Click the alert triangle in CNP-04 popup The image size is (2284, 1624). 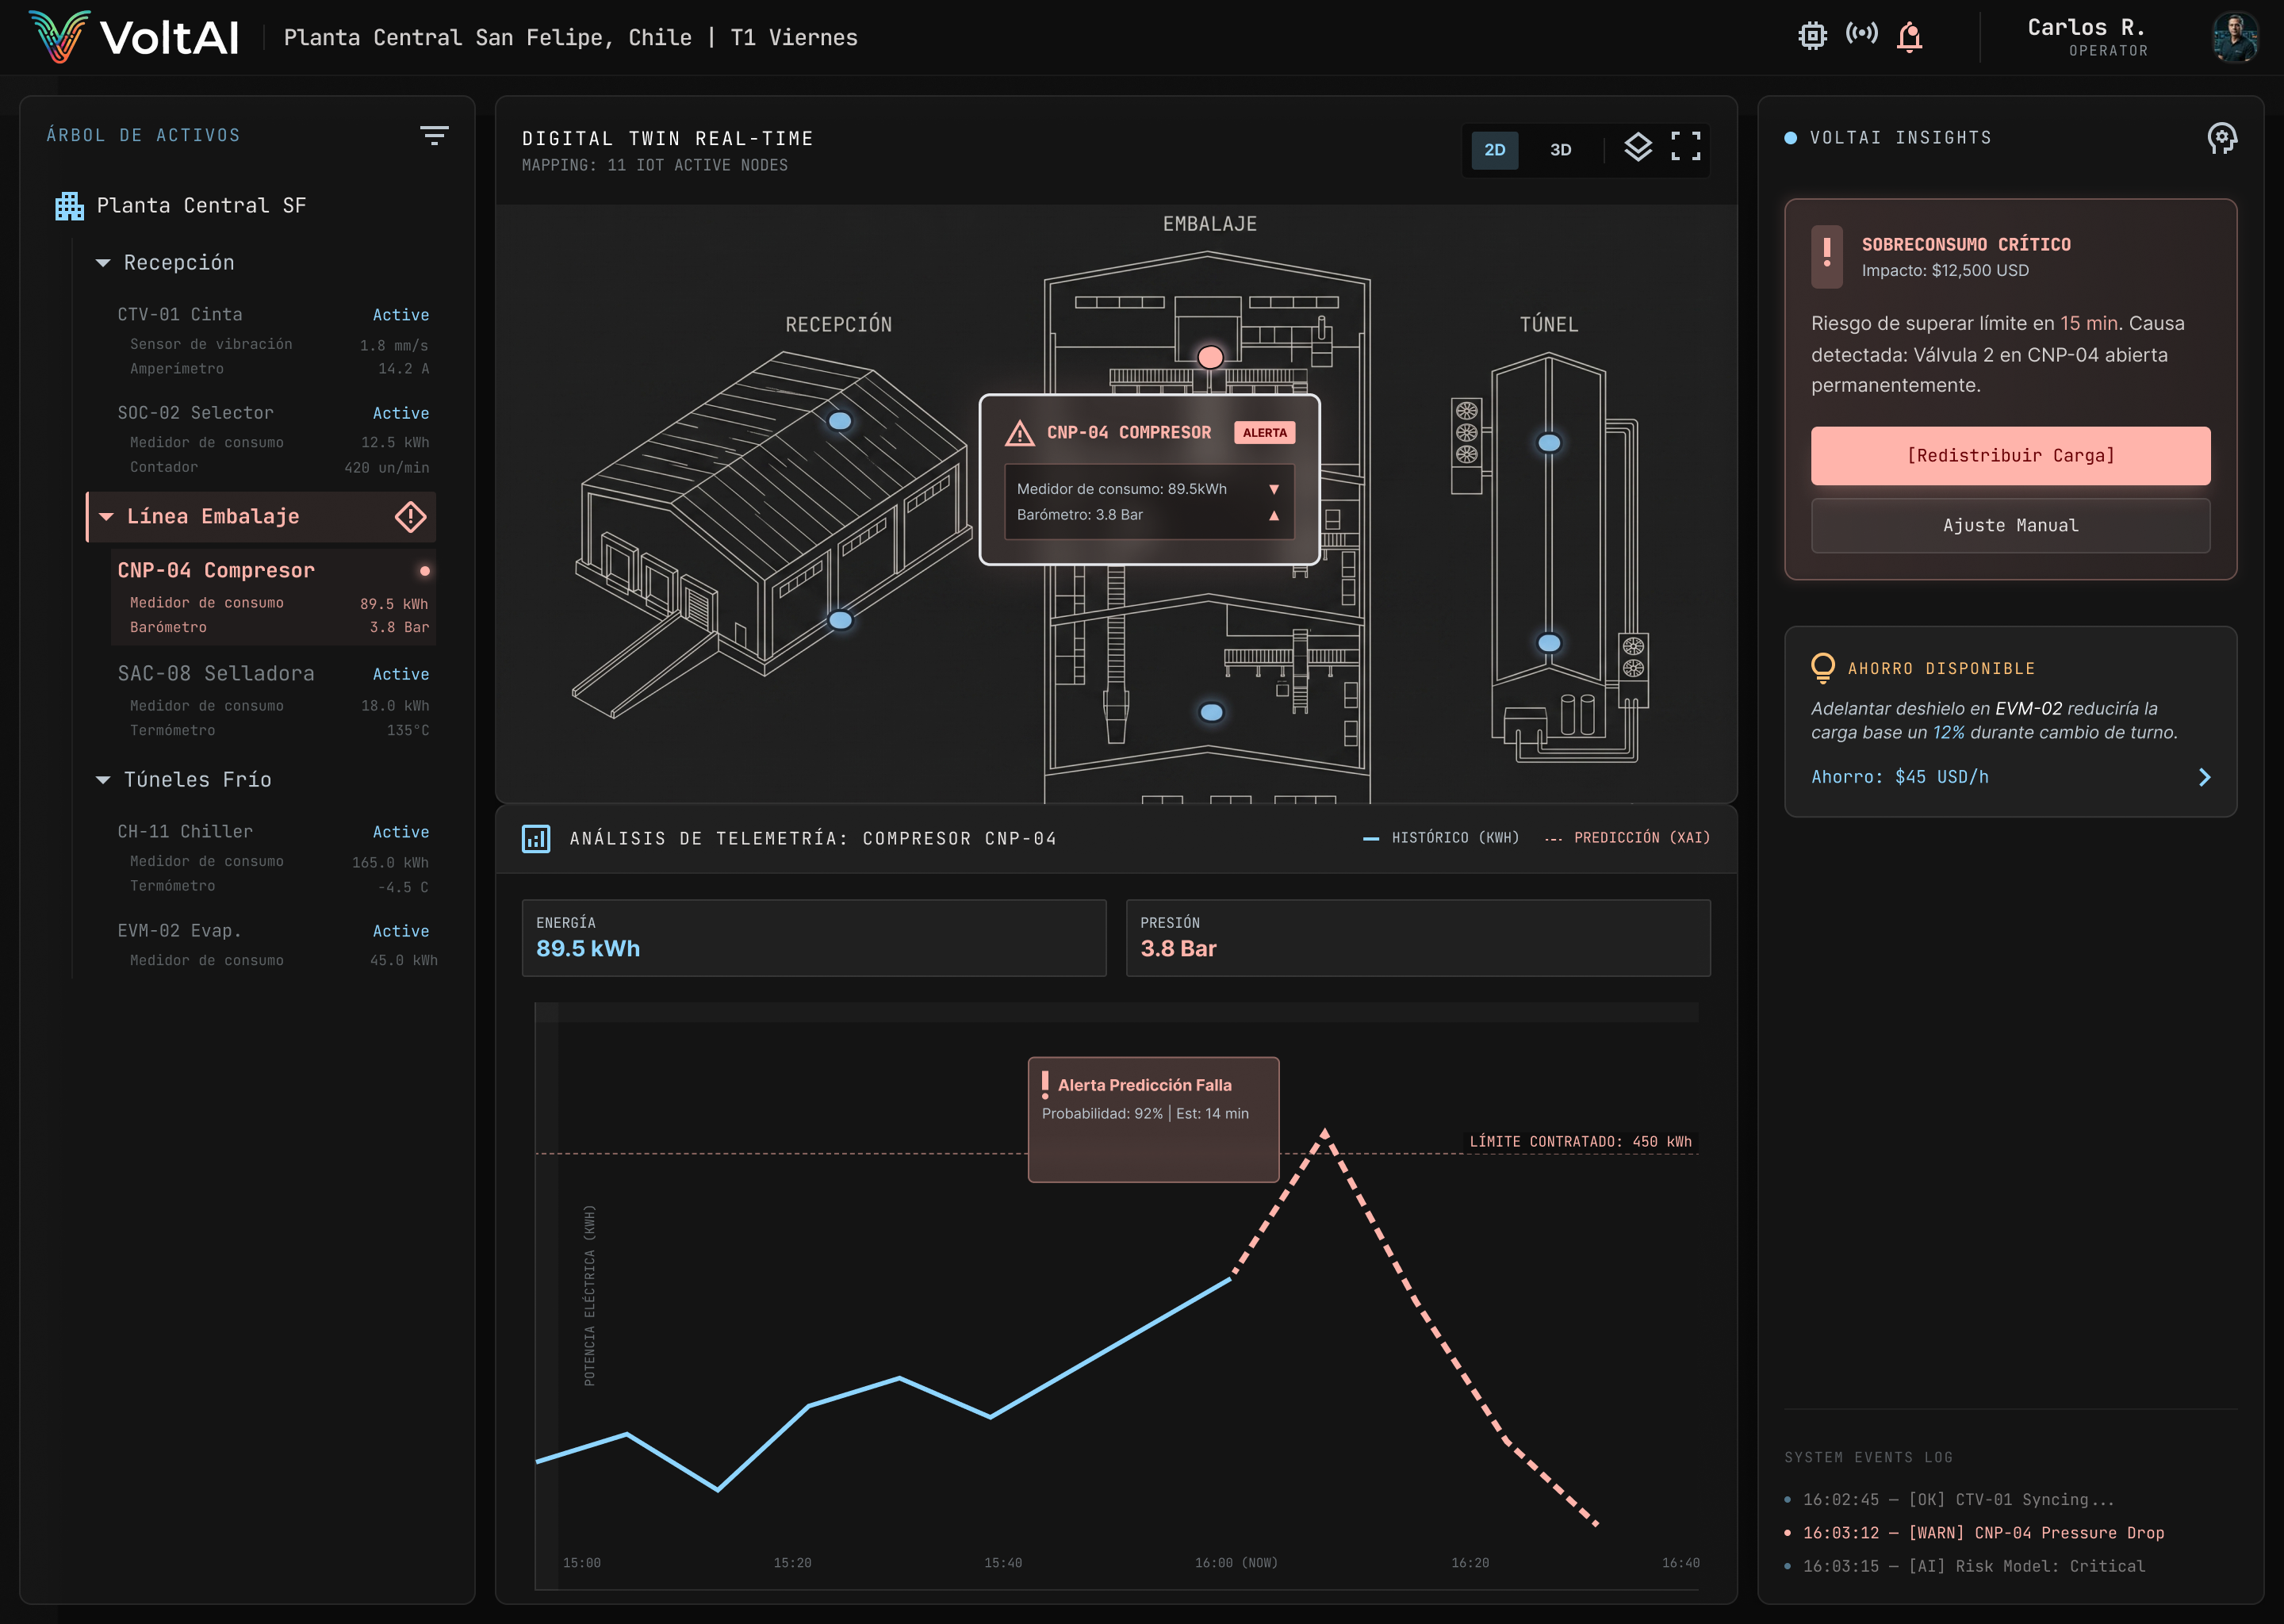coord(1020,433)
